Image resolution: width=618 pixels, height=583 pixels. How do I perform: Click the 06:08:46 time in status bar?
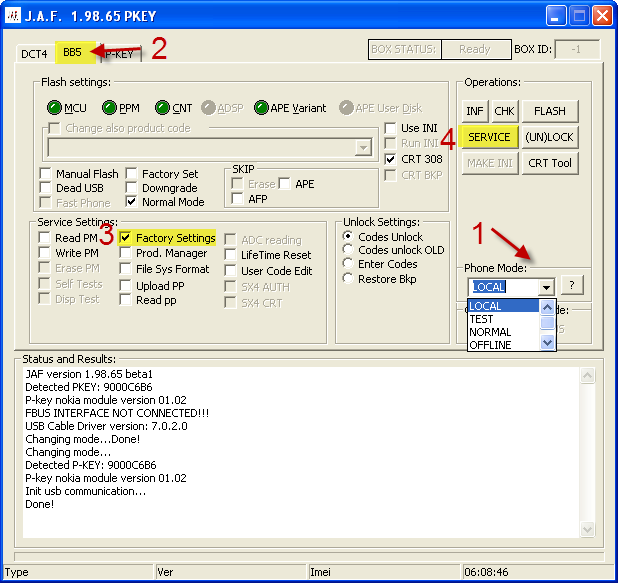(x=486, y=572)
